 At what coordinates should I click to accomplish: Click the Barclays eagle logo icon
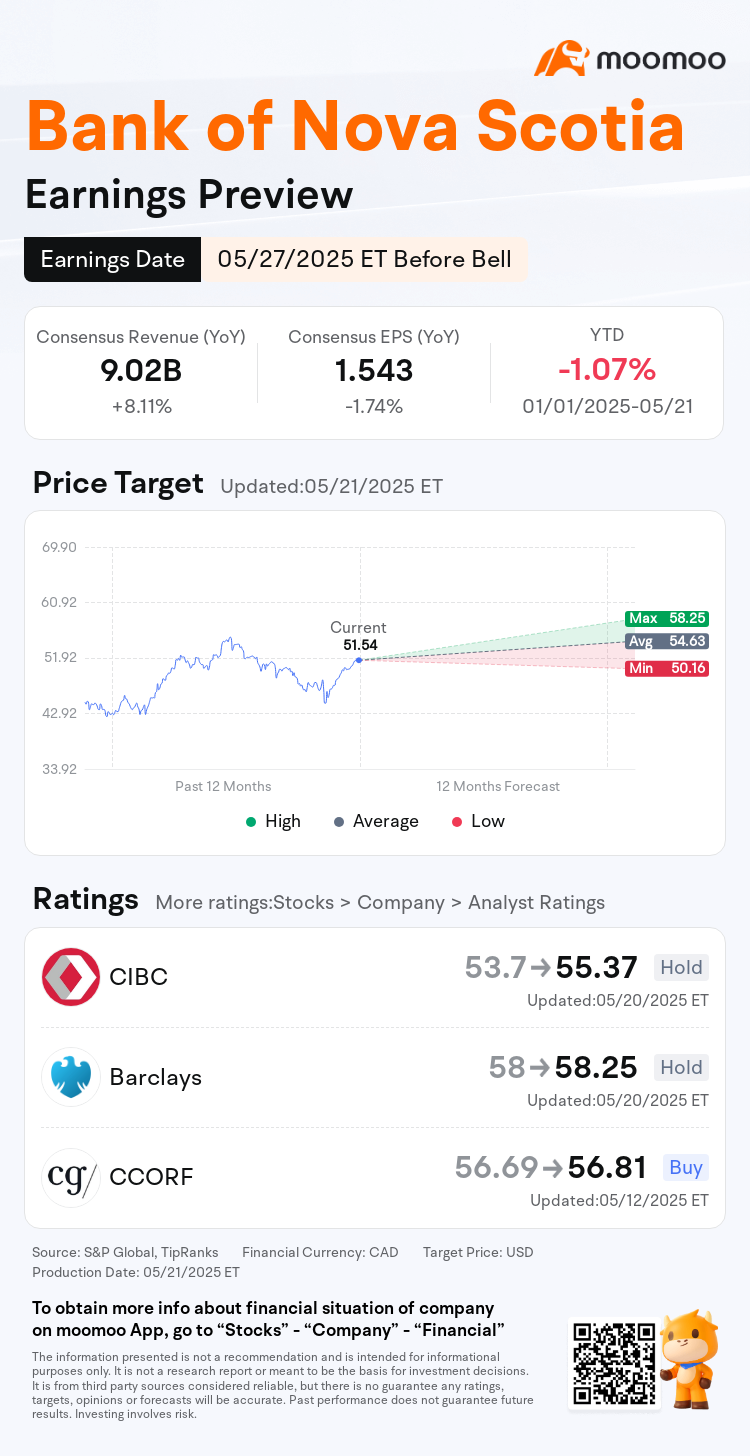71,1077
